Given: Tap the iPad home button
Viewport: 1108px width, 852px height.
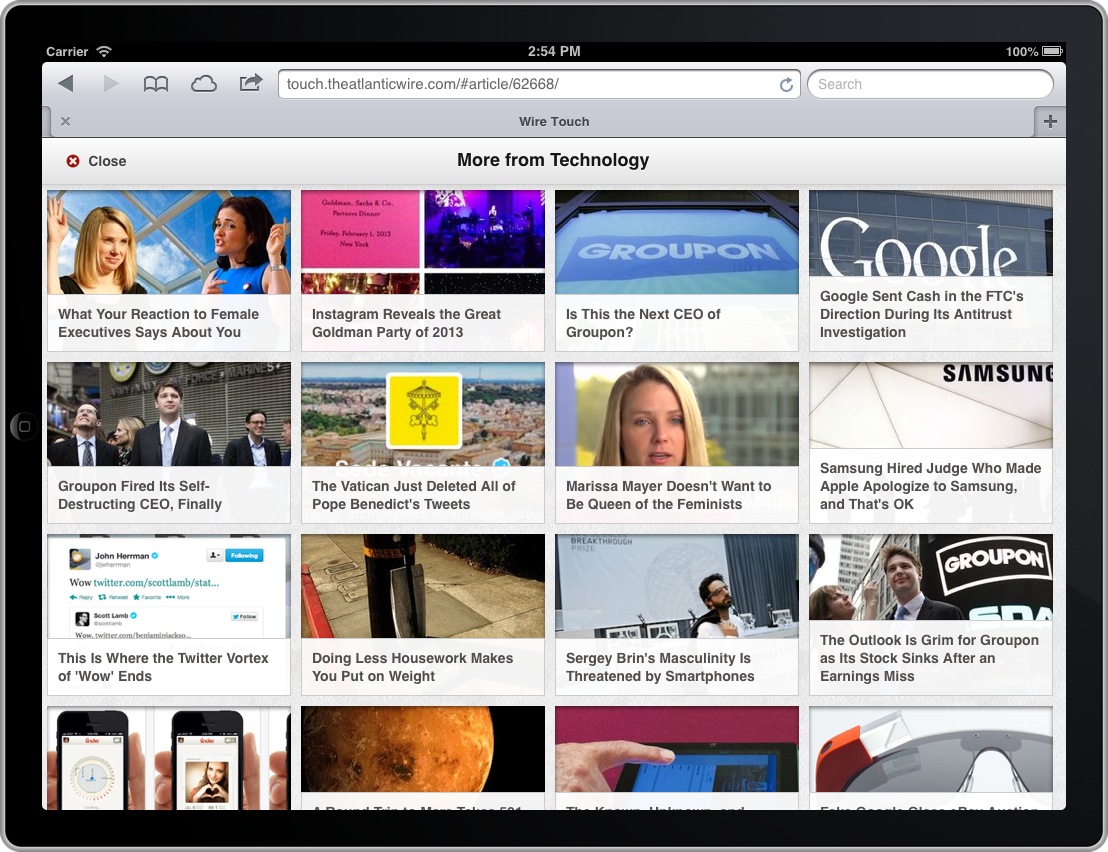Looking at the screenshot, I should [24, 427].
